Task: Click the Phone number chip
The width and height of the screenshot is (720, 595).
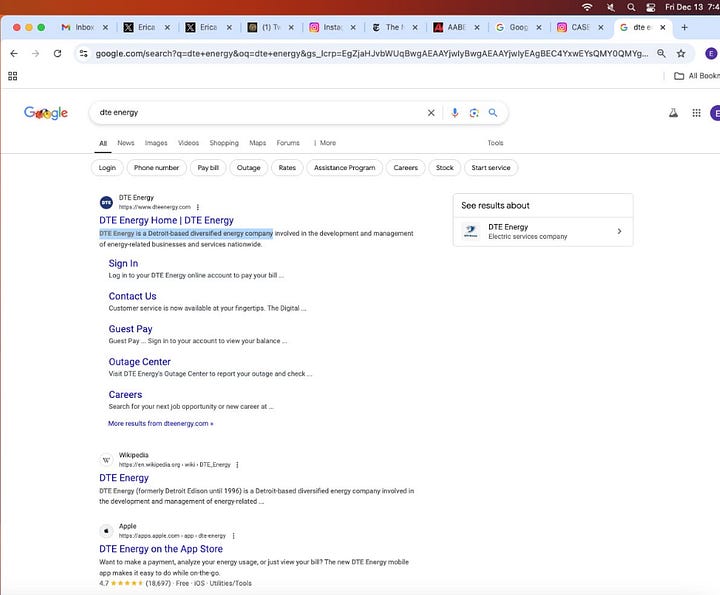Action: click(157, 168)
